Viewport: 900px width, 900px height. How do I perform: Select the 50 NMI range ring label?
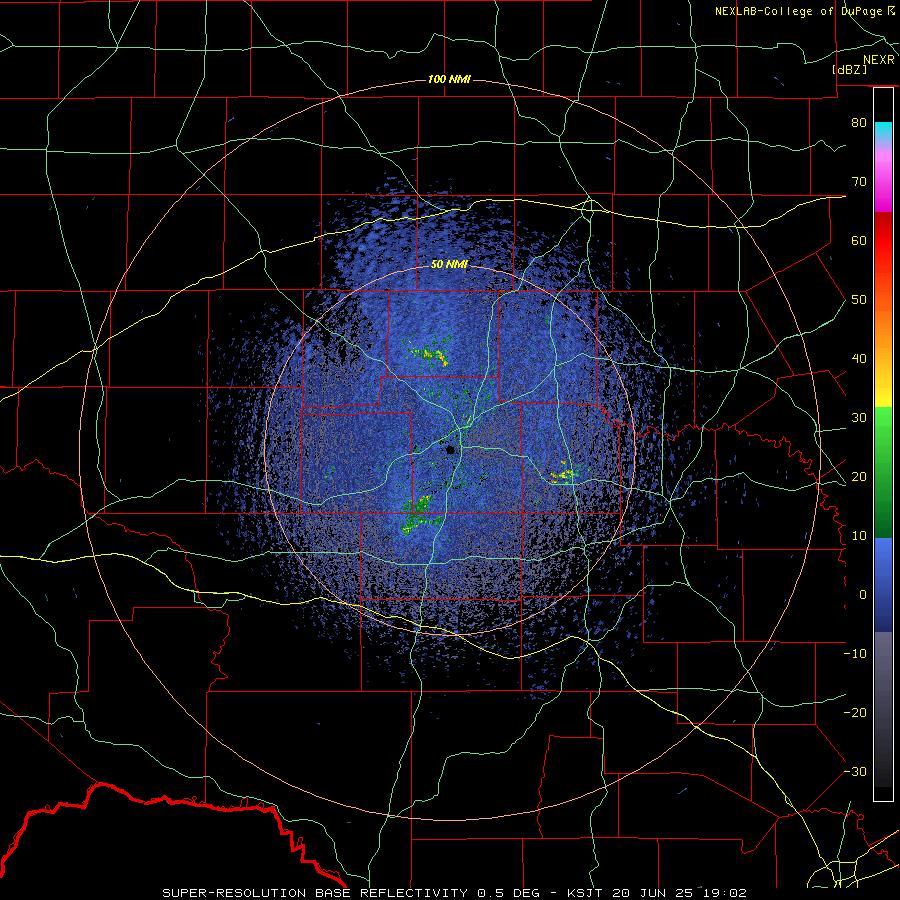449,265
